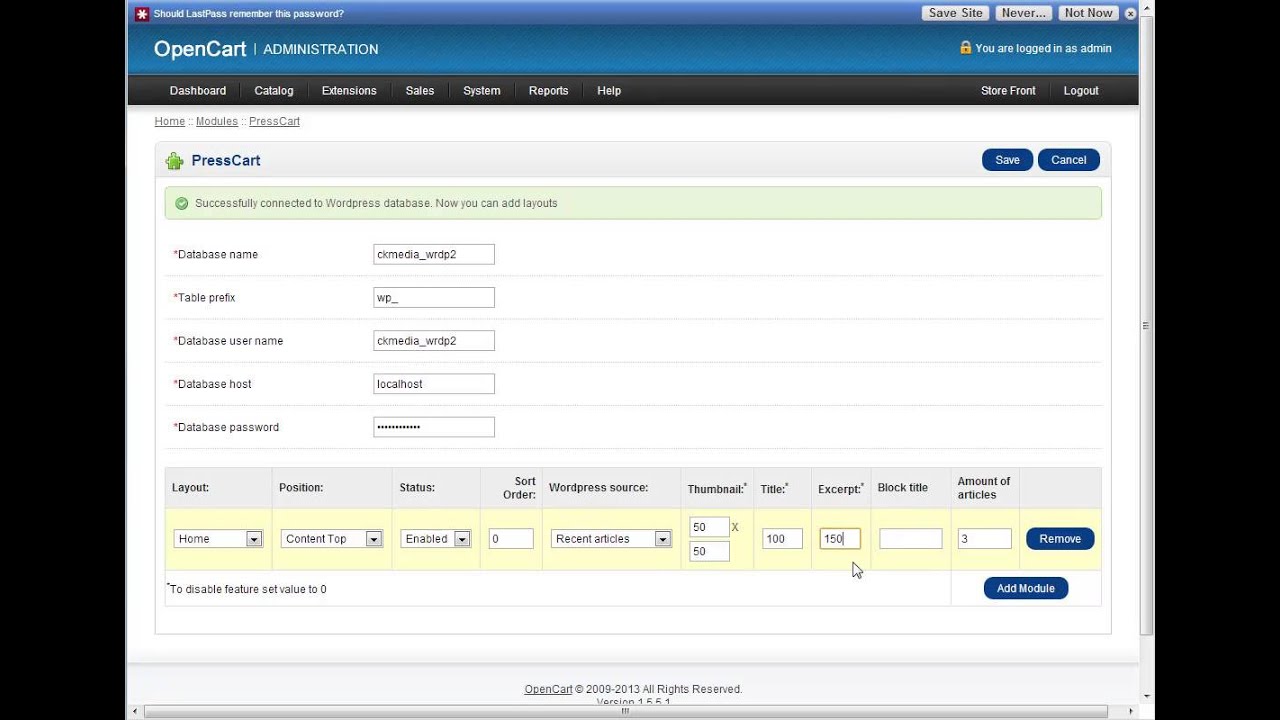Click the empty Block title field
The width and height of the screenshot is (1280, 720).
(x=911, y=538)
